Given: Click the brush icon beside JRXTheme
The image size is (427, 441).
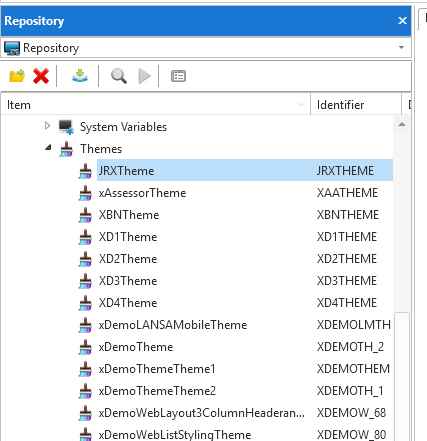Looking at the screenshot, I should 85,171.
